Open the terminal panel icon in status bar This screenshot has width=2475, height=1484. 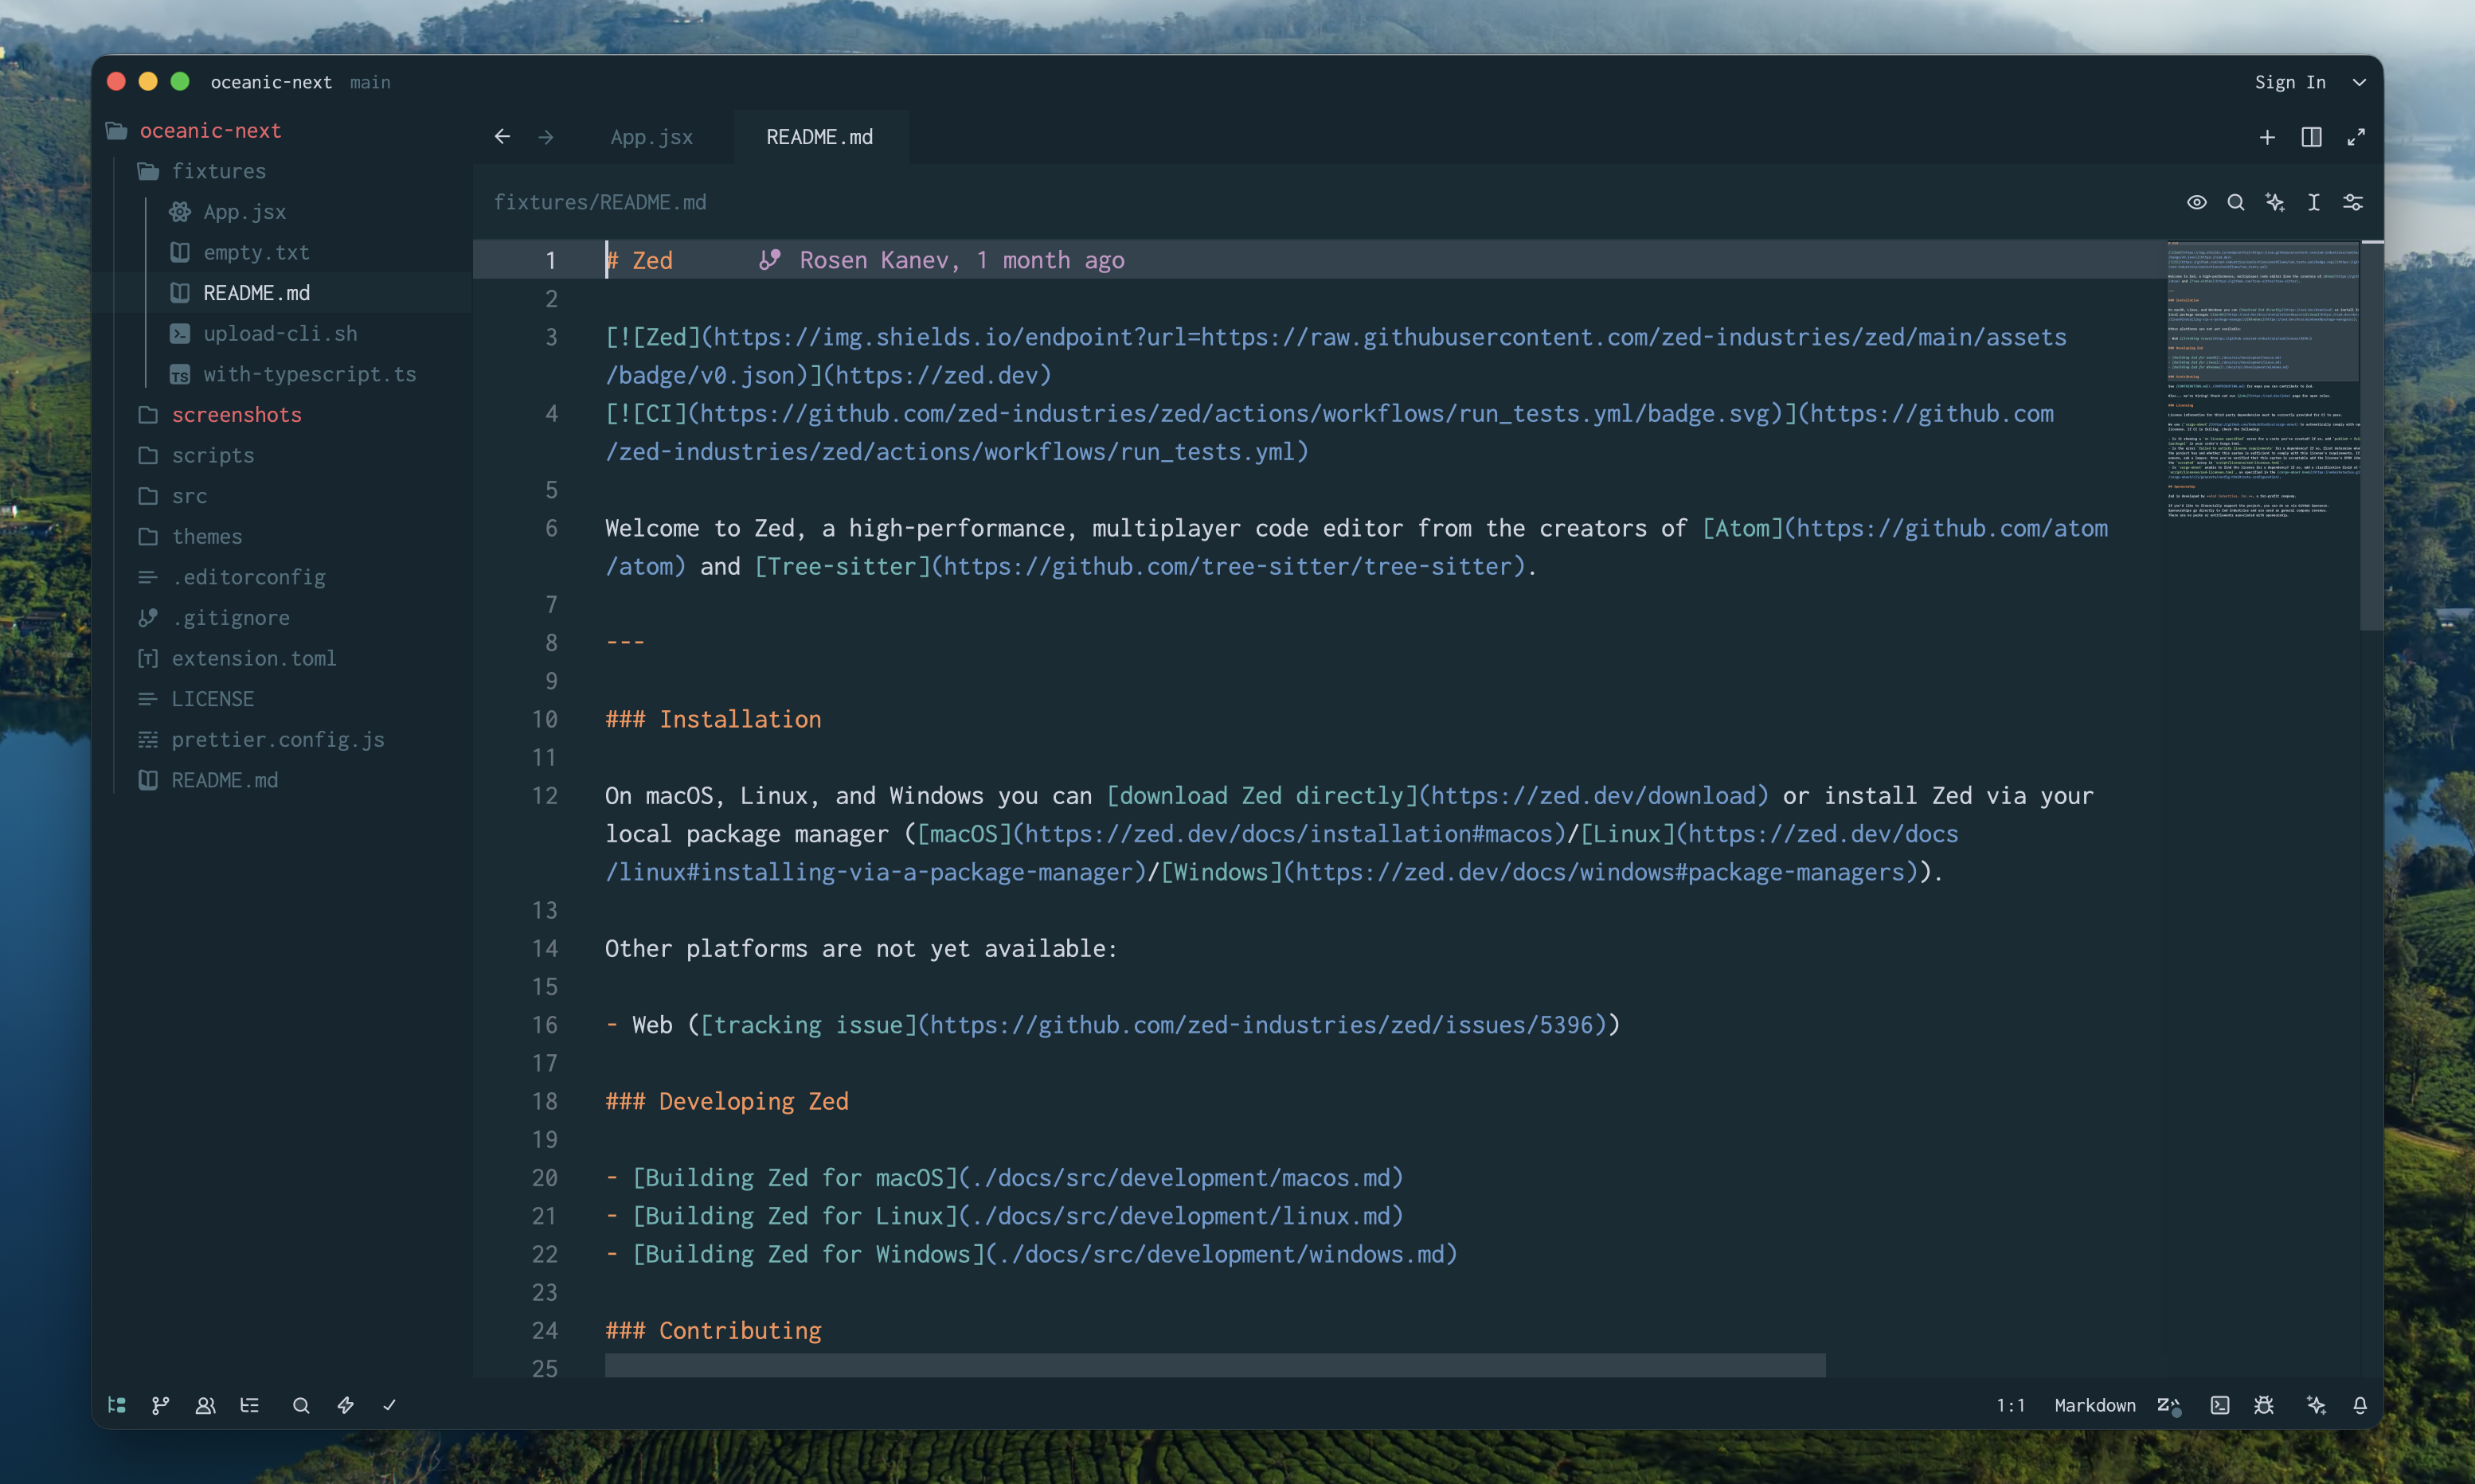(x=2219, y=1405)
